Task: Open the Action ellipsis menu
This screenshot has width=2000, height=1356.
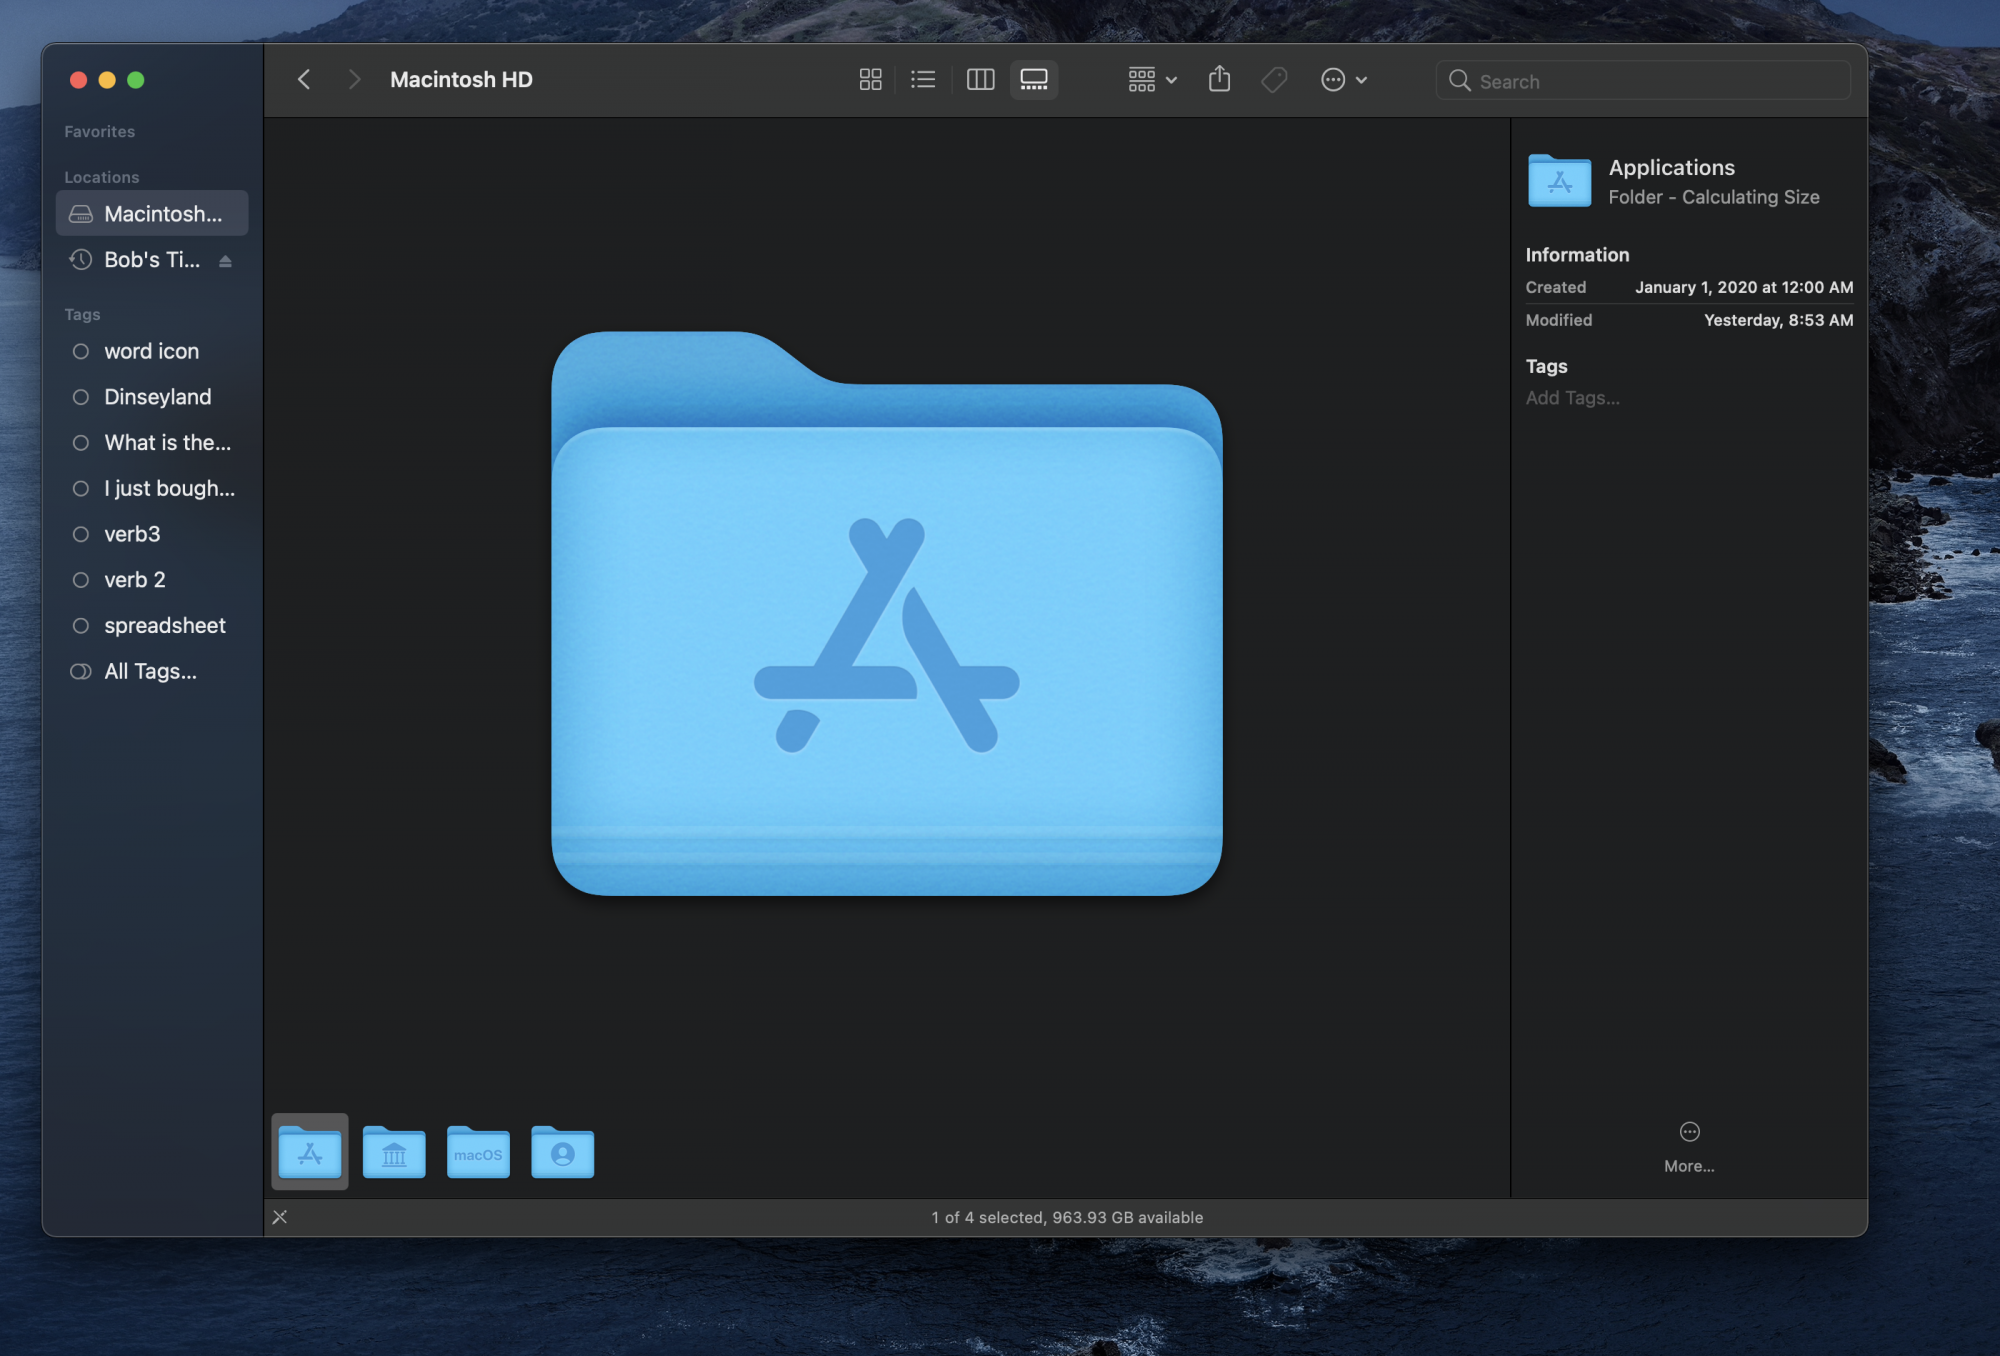Action: (x=1343, y=79)
